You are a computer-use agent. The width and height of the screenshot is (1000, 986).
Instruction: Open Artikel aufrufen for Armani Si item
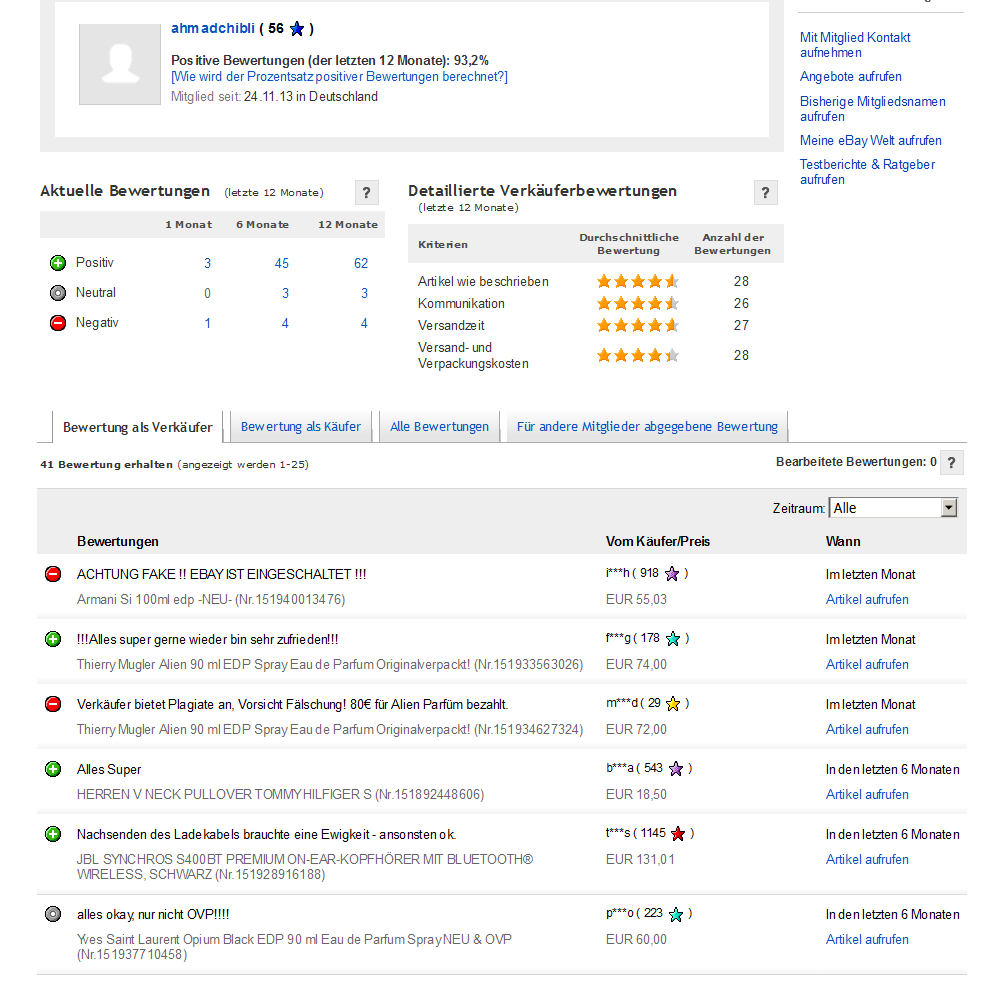[867, 600]
